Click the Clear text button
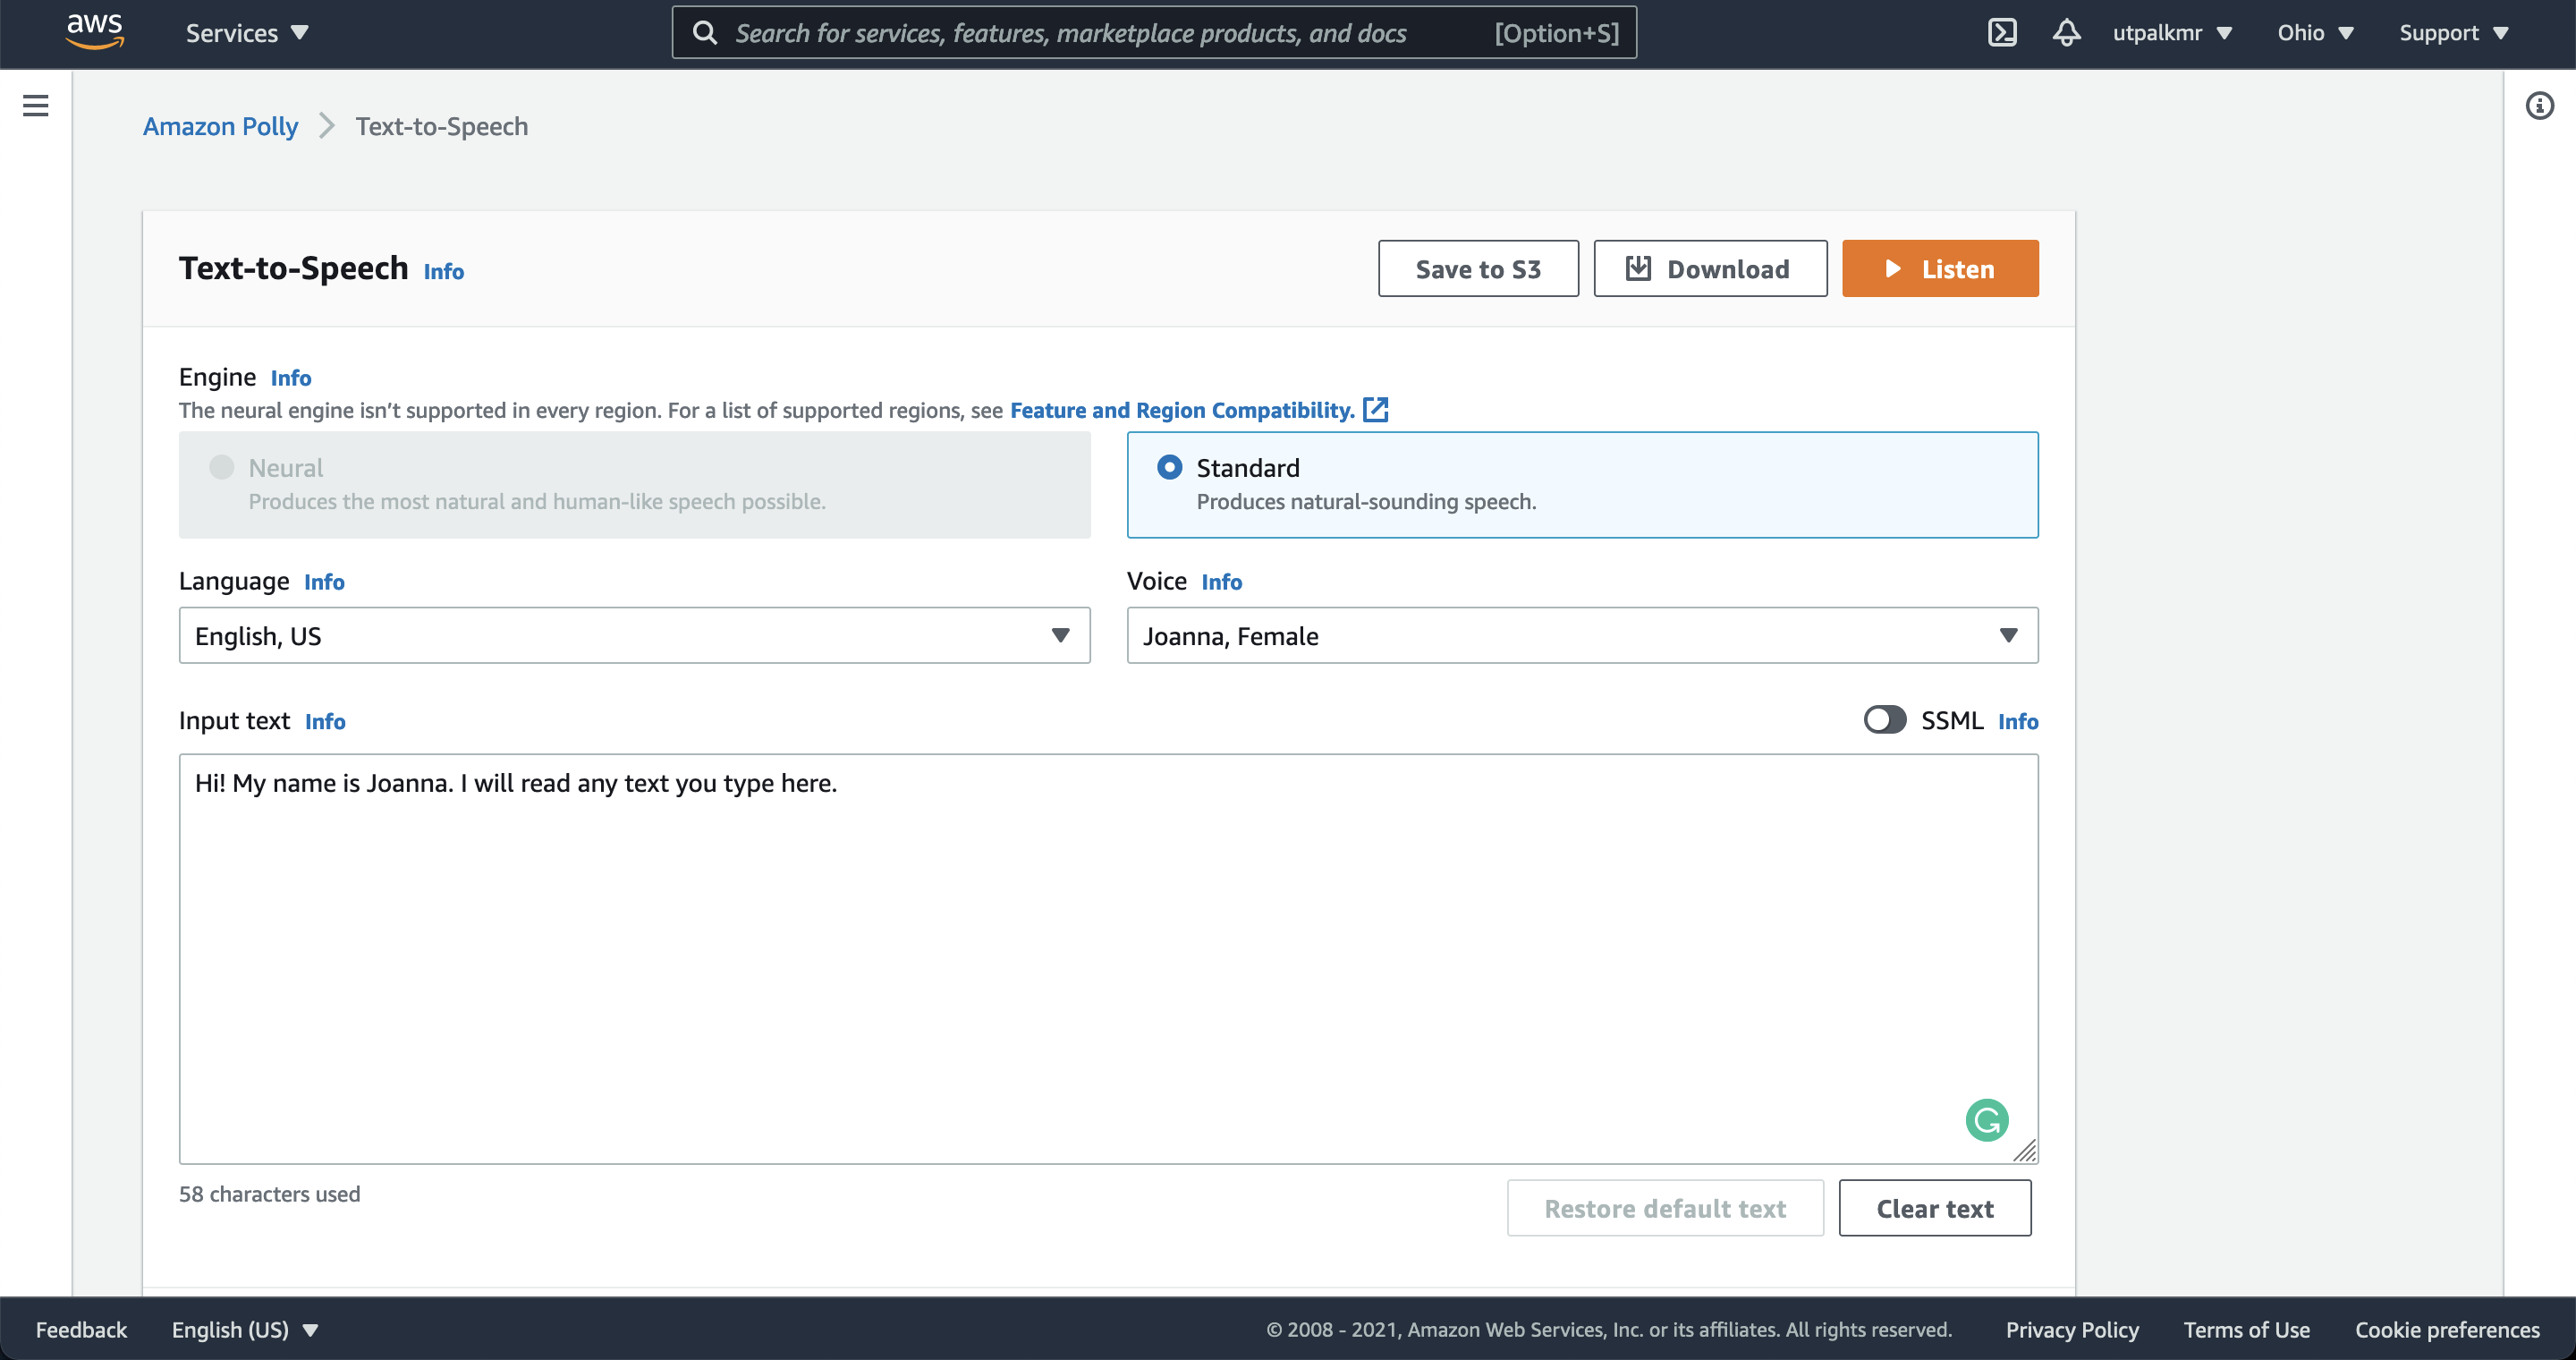 coord(1934,1208)
